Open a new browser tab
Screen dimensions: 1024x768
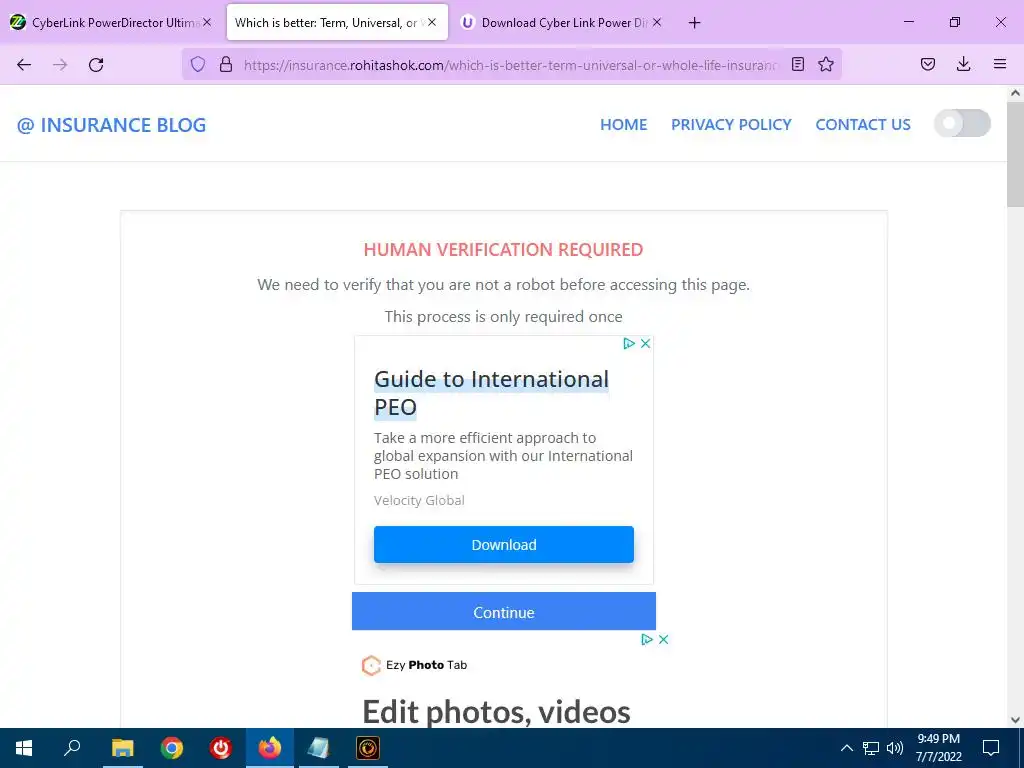pos(694,23)
